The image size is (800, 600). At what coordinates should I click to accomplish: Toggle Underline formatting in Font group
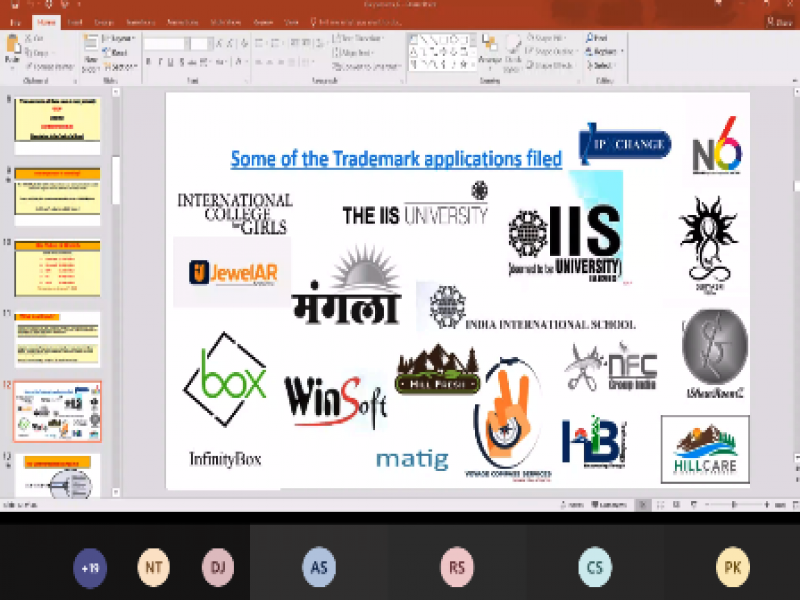point(172,62)
